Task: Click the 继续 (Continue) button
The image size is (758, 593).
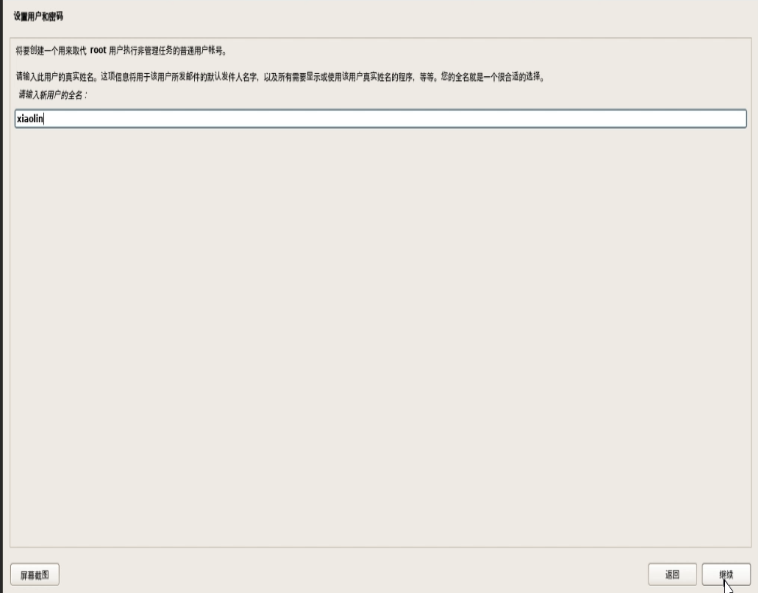Action: pyautogui.click(x=726, y=574)
